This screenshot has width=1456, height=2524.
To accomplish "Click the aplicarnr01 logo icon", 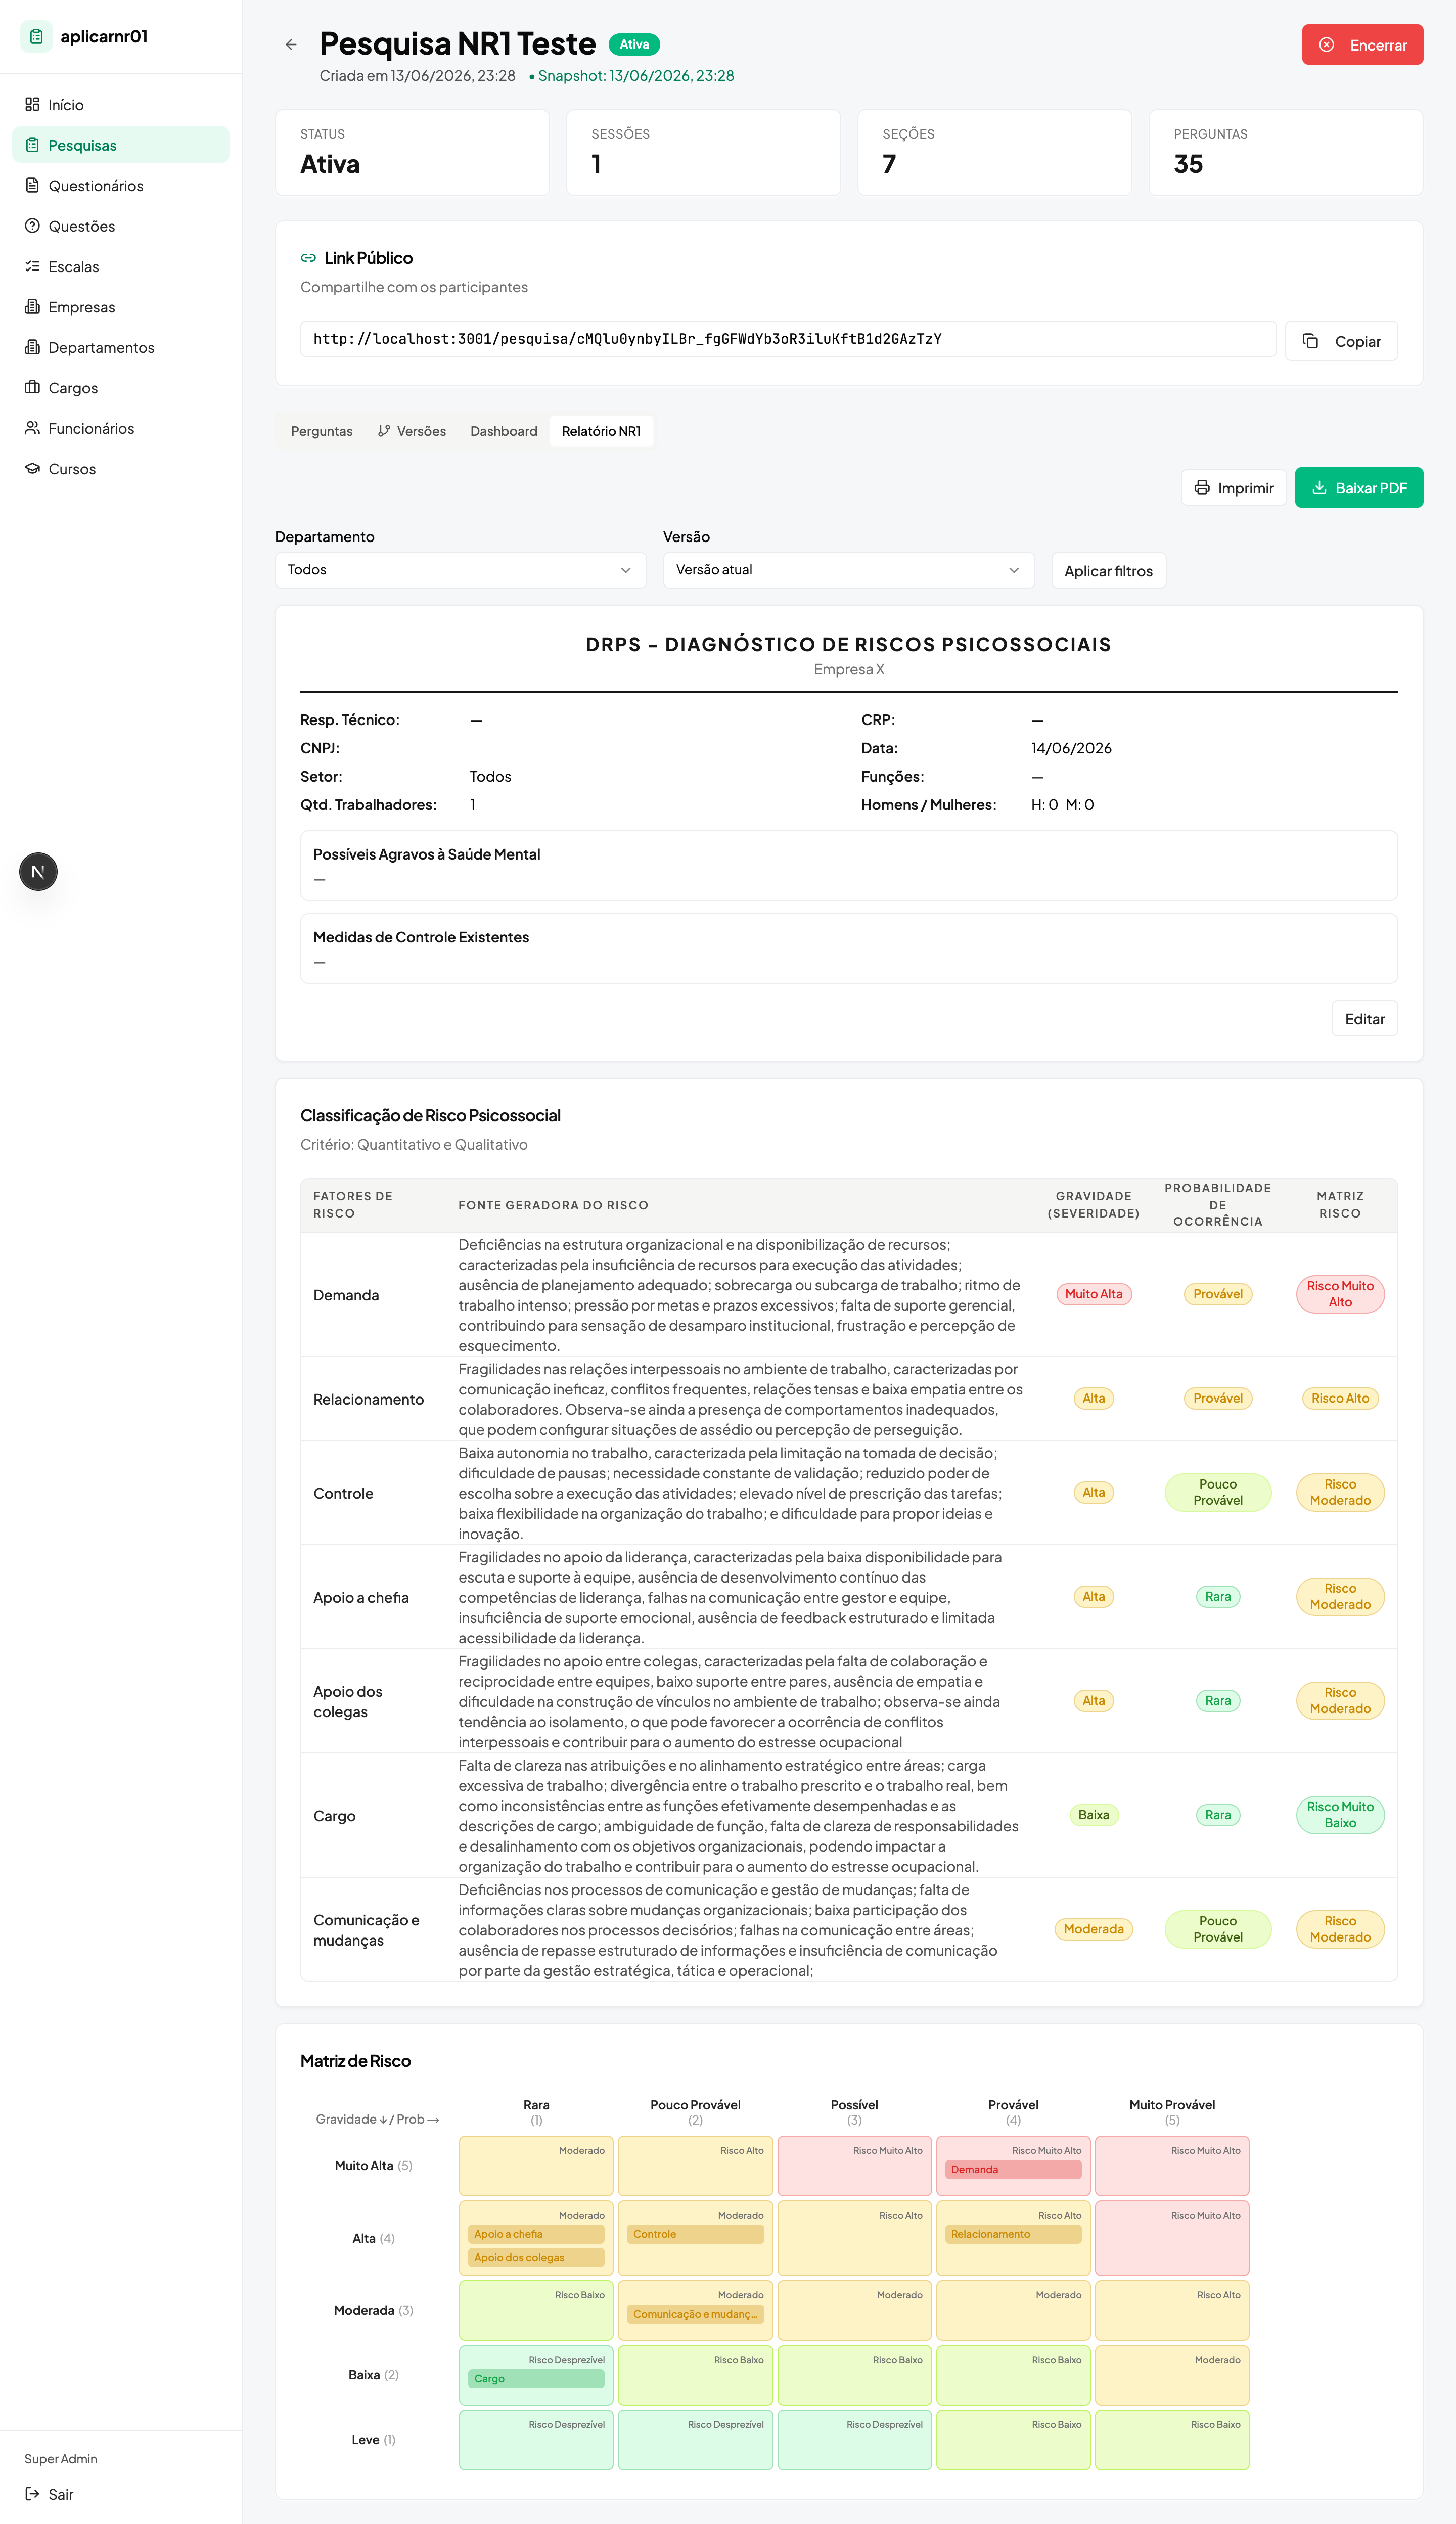I will [36, 37].
